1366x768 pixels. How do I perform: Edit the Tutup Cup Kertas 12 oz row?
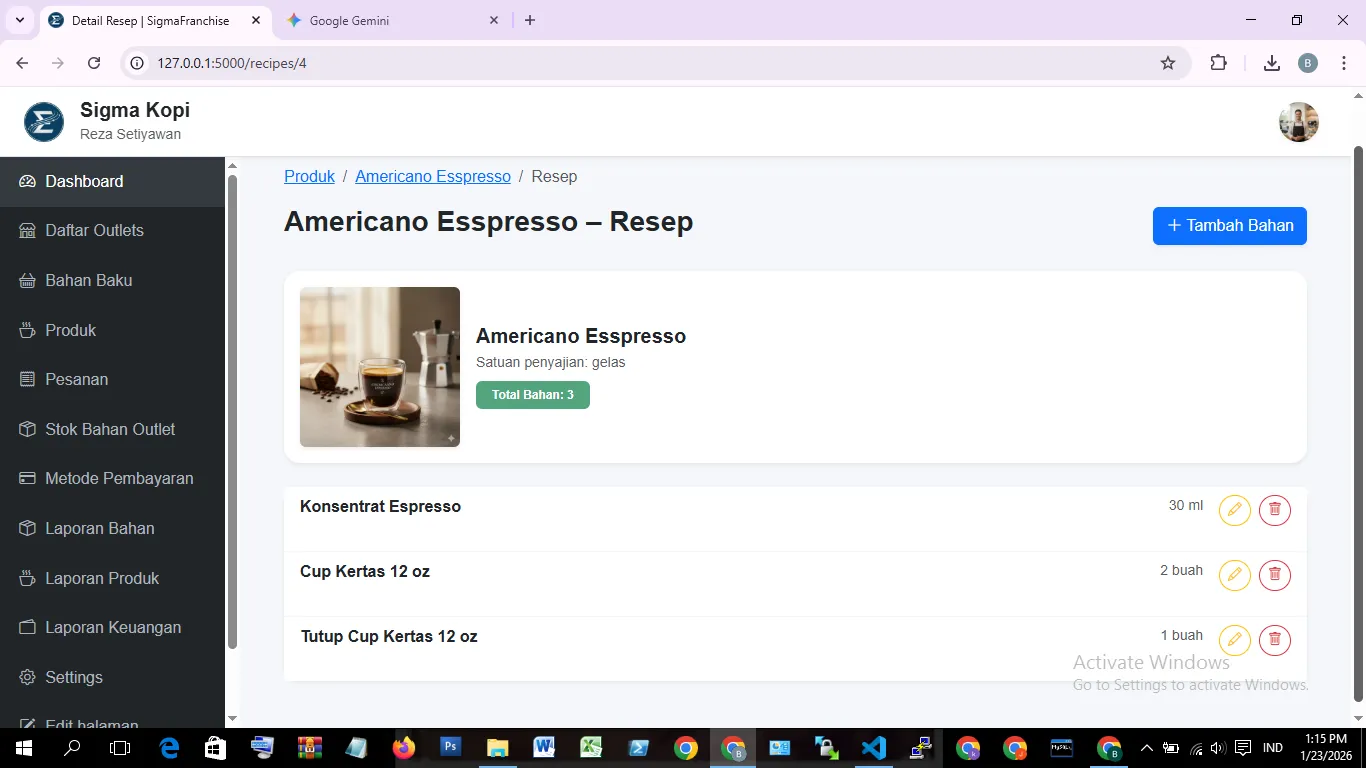tap(1234, 640)
